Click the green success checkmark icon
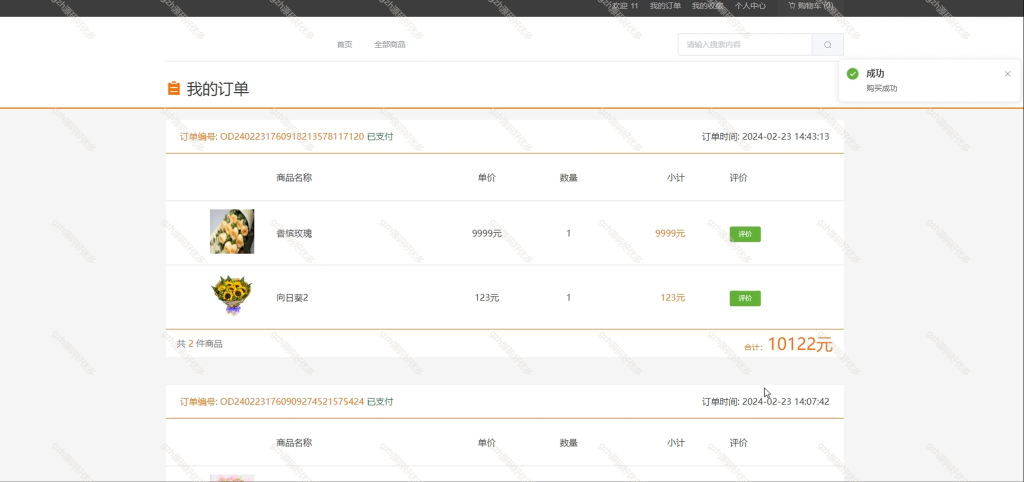1024x482 pixels. click(x=852, y=74)
